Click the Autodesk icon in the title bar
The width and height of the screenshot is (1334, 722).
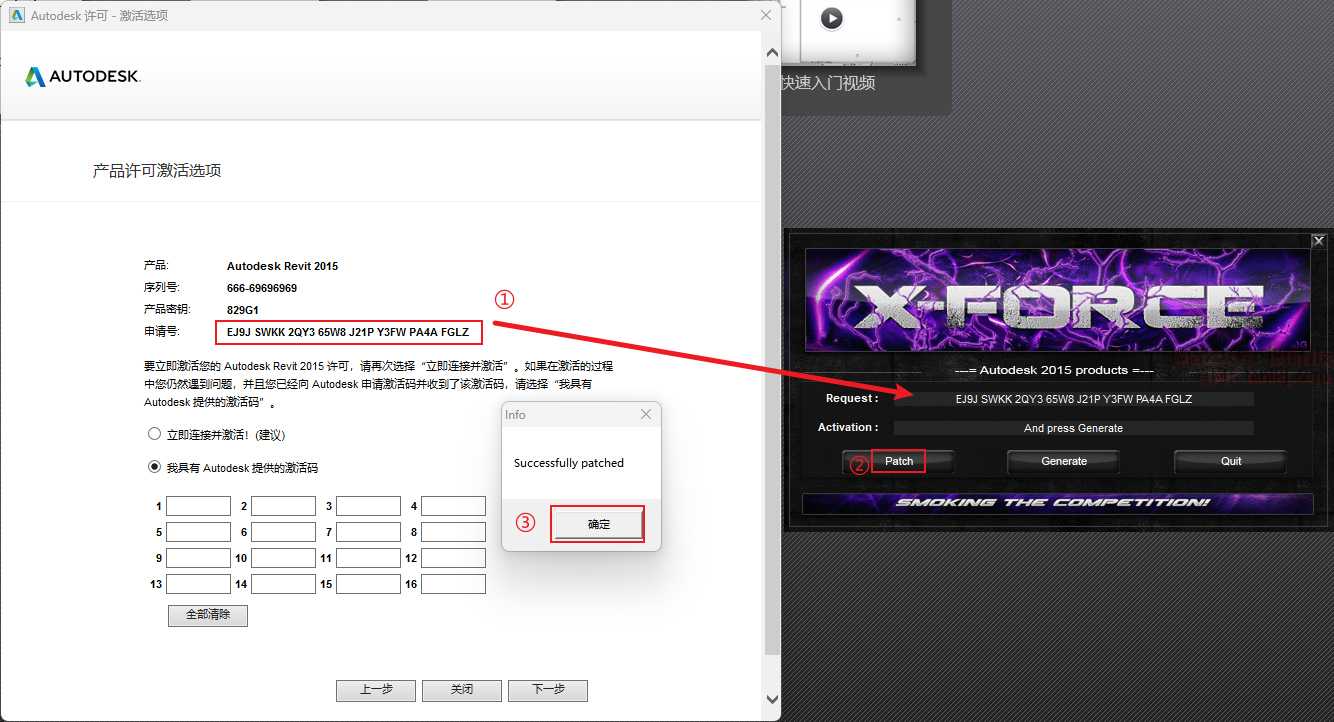pos(17,15)
